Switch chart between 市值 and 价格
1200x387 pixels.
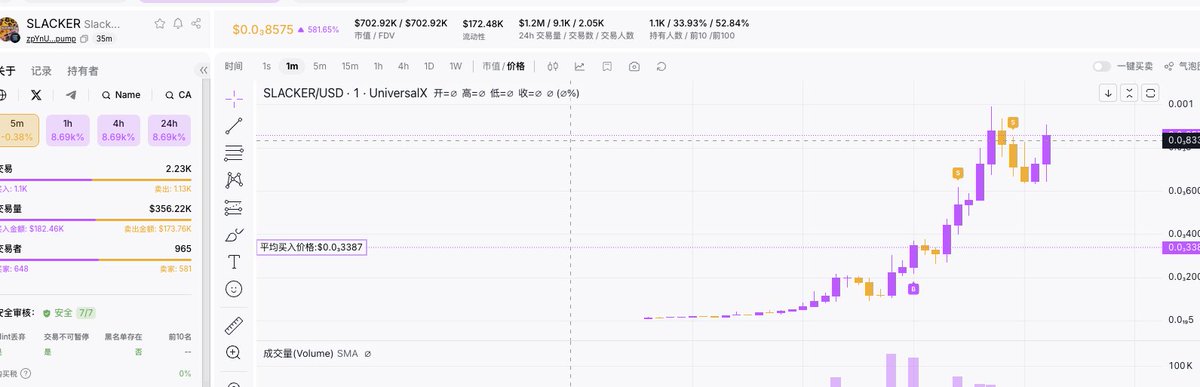(503, 67)
